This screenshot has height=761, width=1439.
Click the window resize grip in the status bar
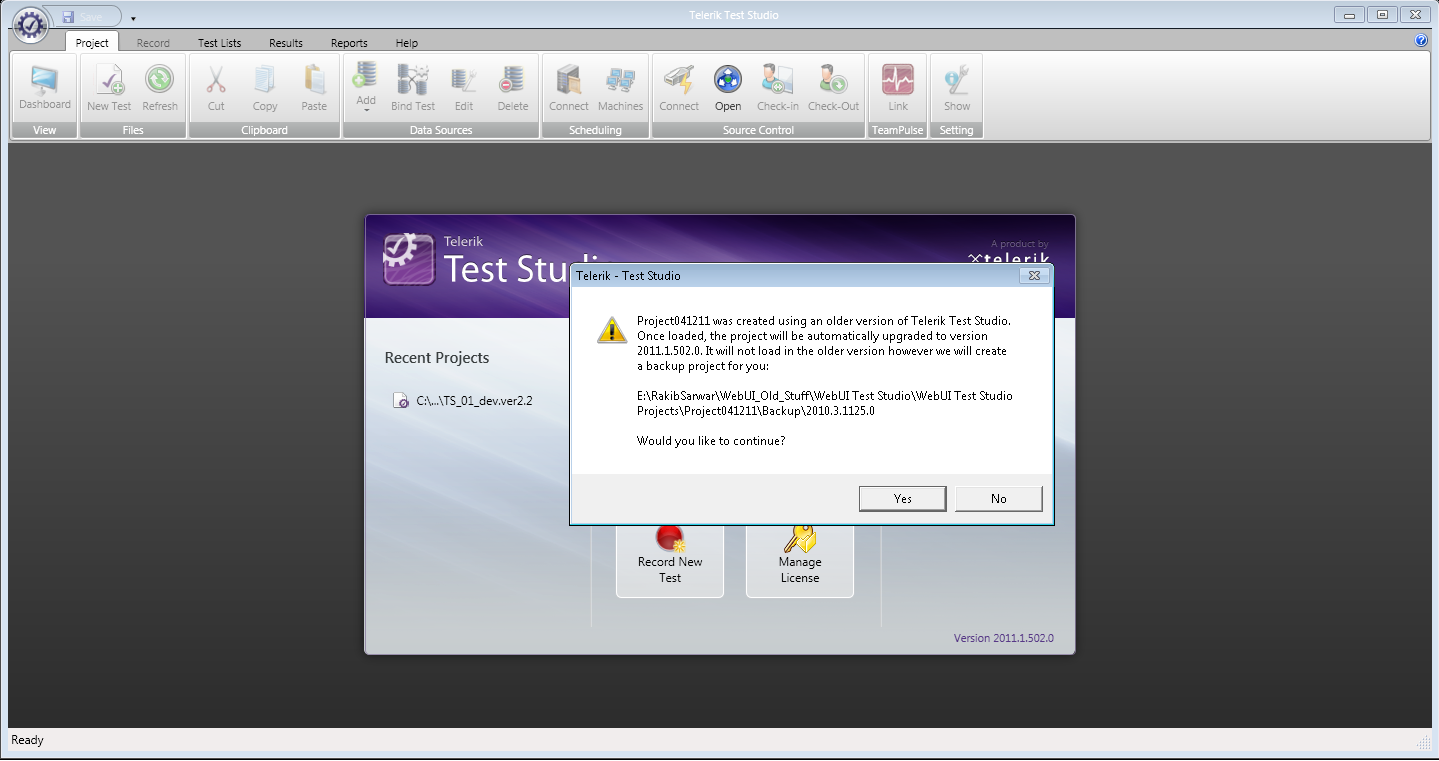point(1424,741)
